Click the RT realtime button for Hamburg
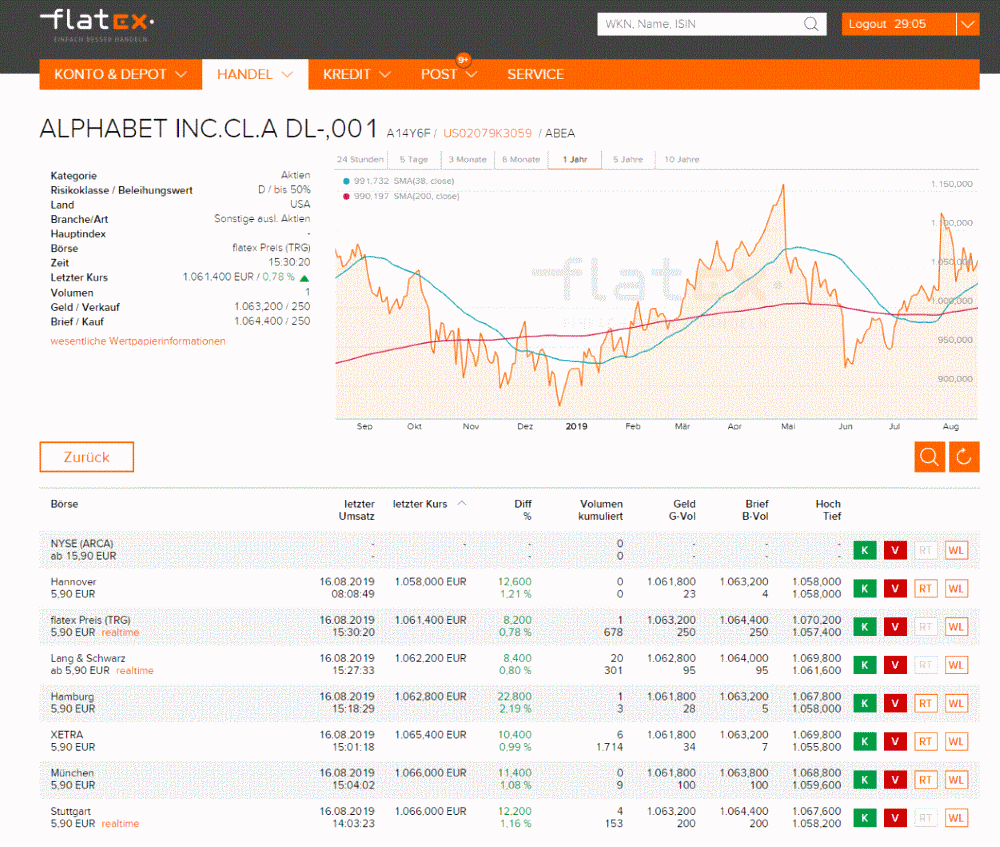The width and height of the screenshot is (1000, 847). [925, 703]
